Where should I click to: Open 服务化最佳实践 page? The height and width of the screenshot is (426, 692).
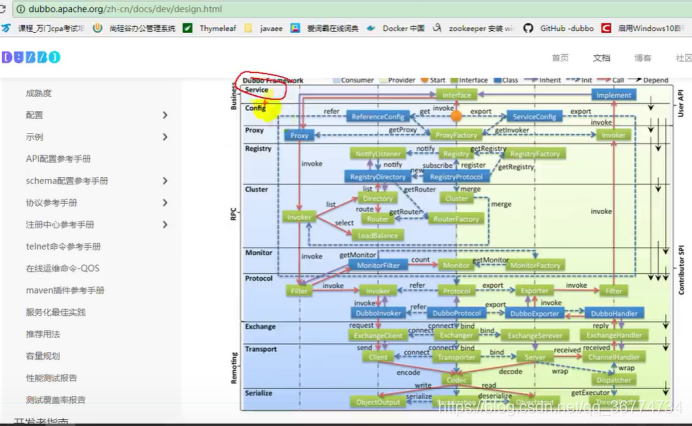[x=56, y=312]
